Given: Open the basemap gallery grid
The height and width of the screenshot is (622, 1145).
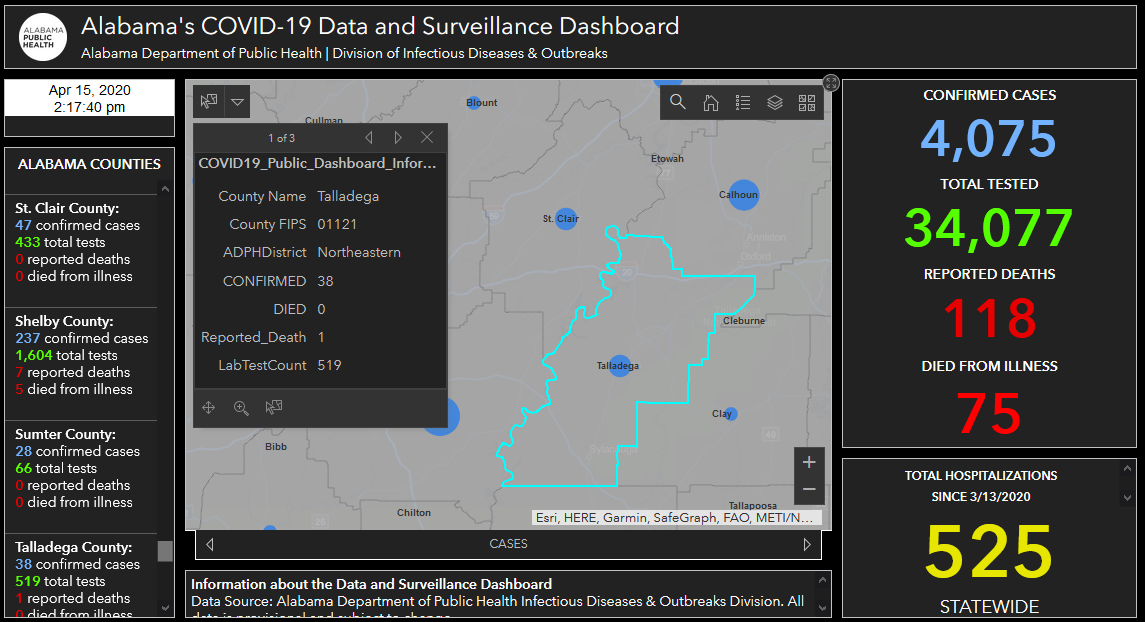Looking at the screenshot, I should pos(807,102).
